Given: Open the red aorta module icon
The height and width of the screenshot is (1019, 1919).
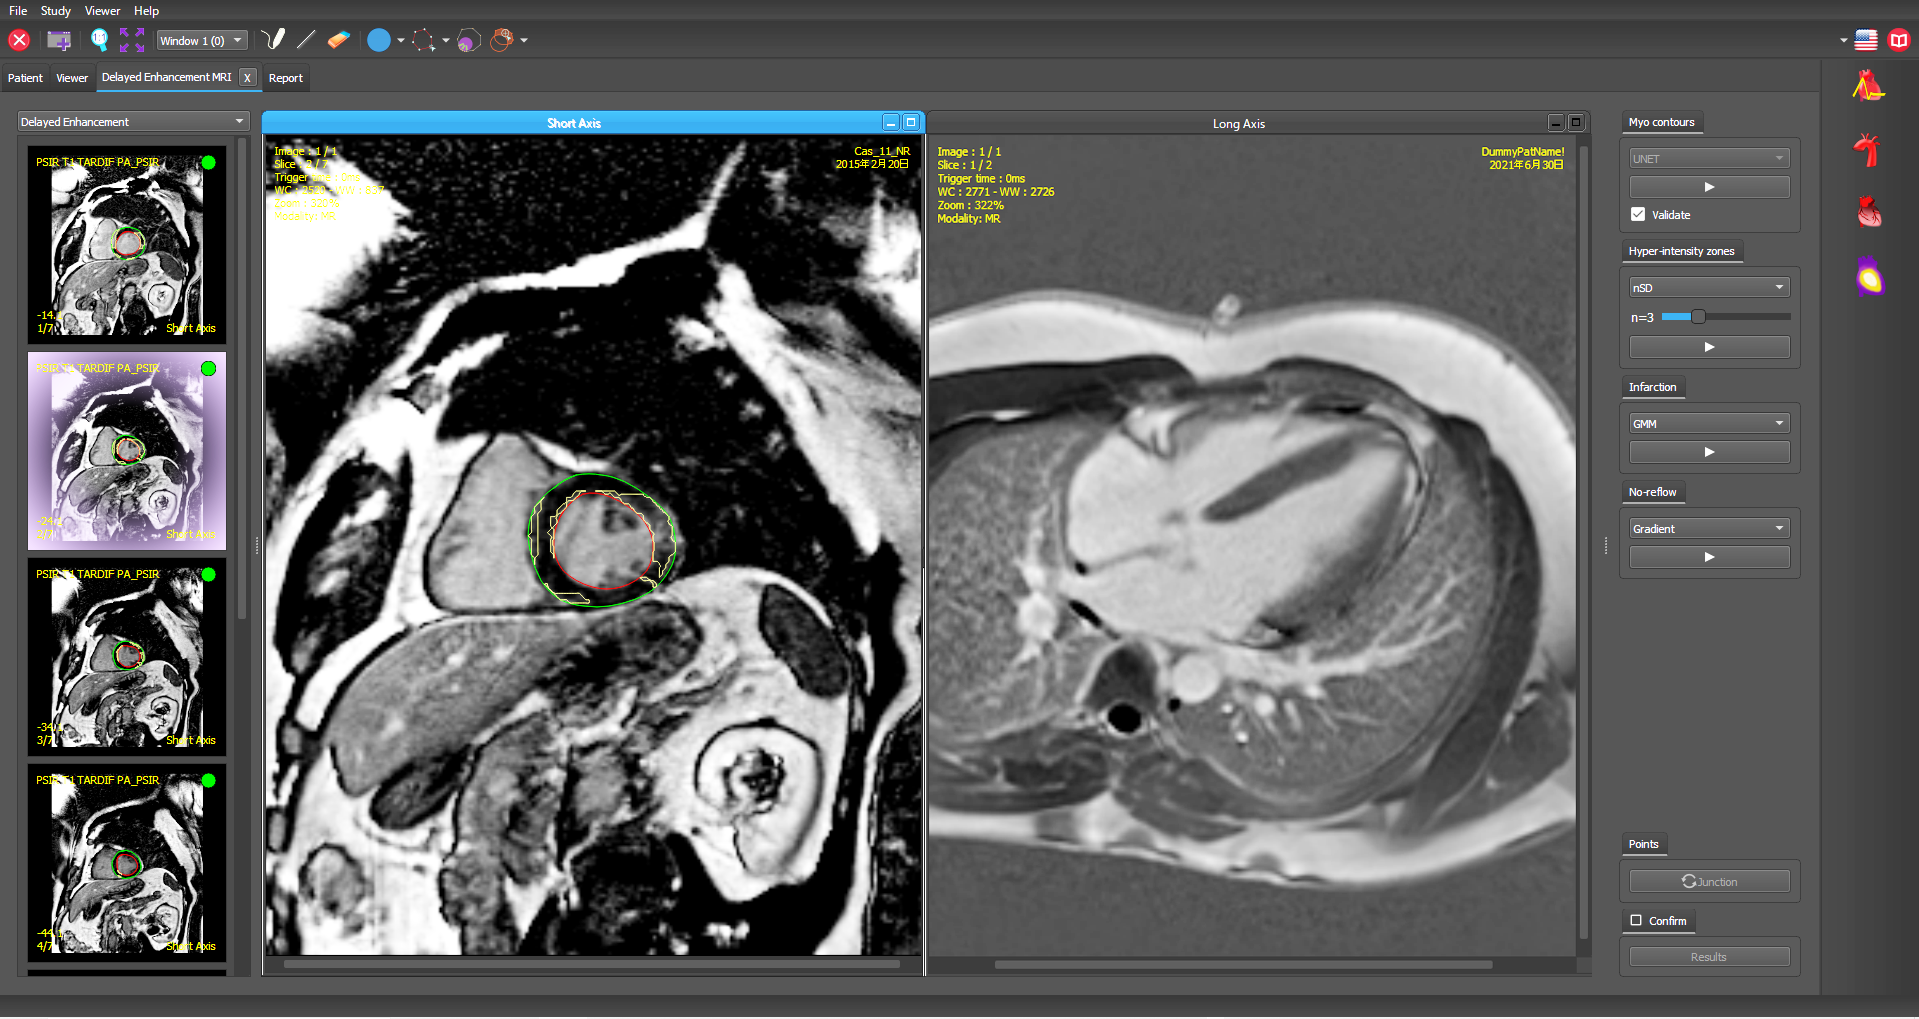Looking at the screenshot, I should coord(1868,150).
